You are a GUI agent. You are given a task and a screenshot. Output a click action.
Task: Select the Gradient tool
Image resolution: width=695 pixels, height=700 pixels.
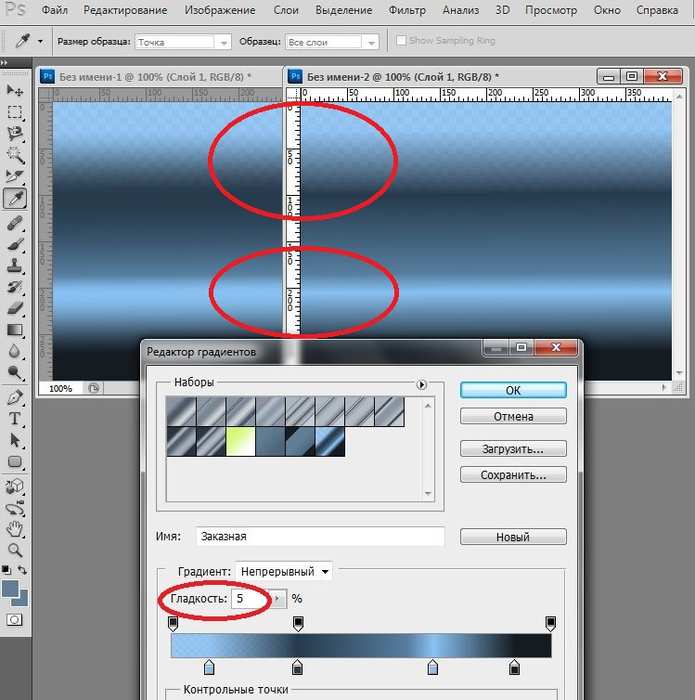pos(15,330)
